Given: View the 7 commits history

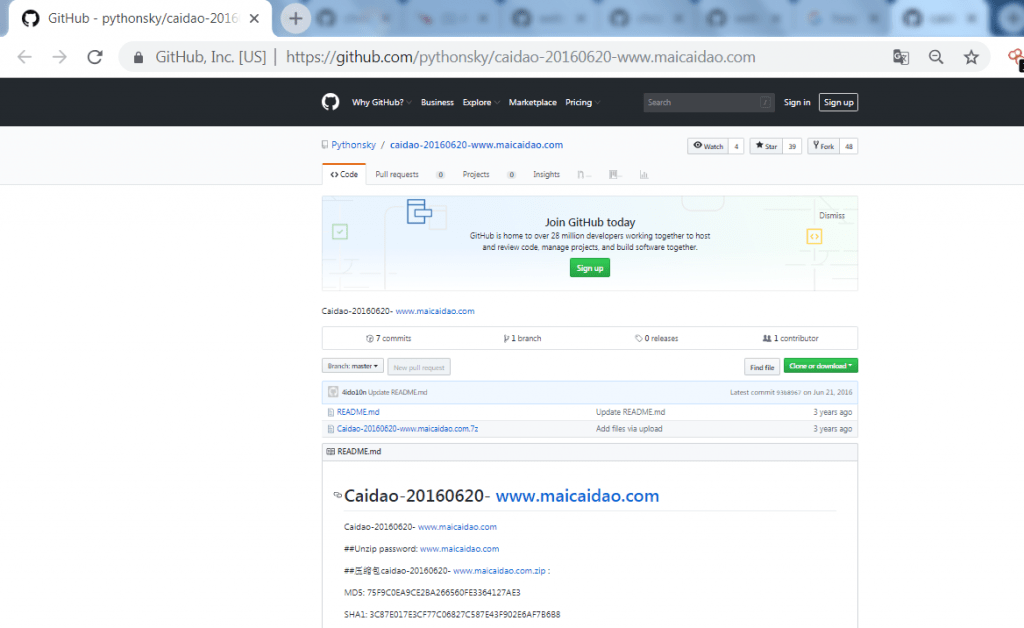Looking at the screenshot, I should click(x=389, y=338).
